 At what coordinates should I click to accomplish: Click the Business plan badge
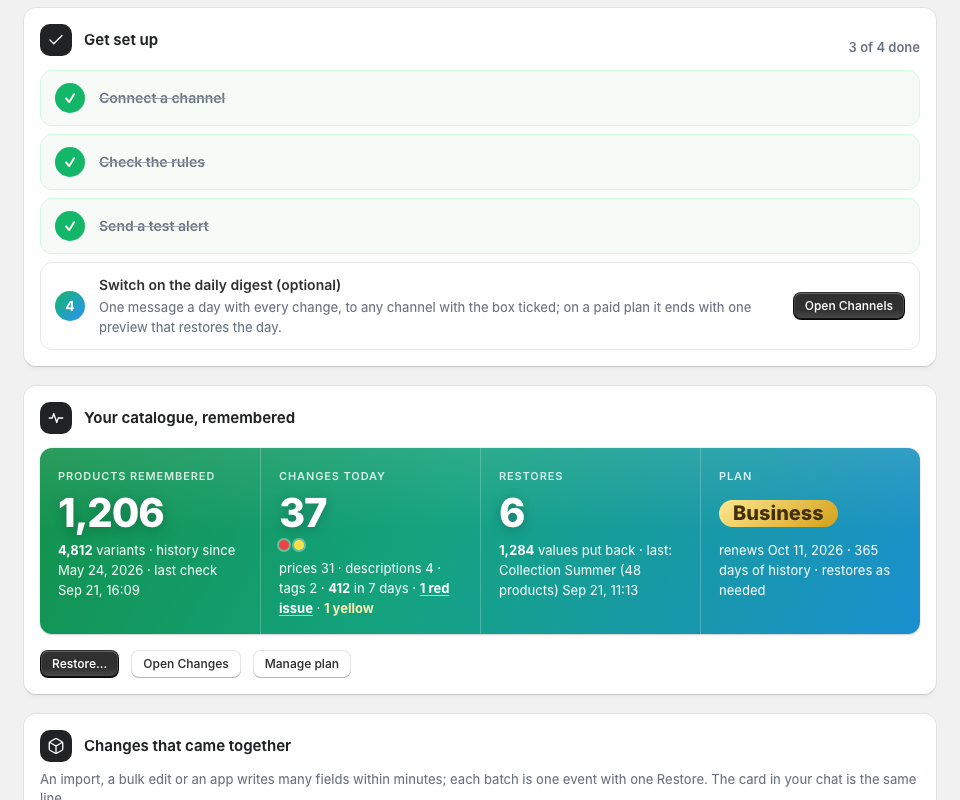tap(778, 513)
